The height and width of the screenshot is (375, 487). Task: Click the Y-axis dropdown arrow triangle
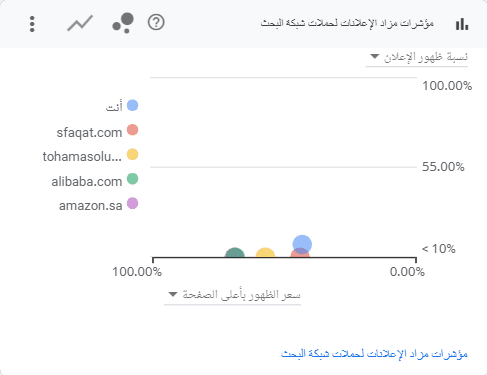375,56
